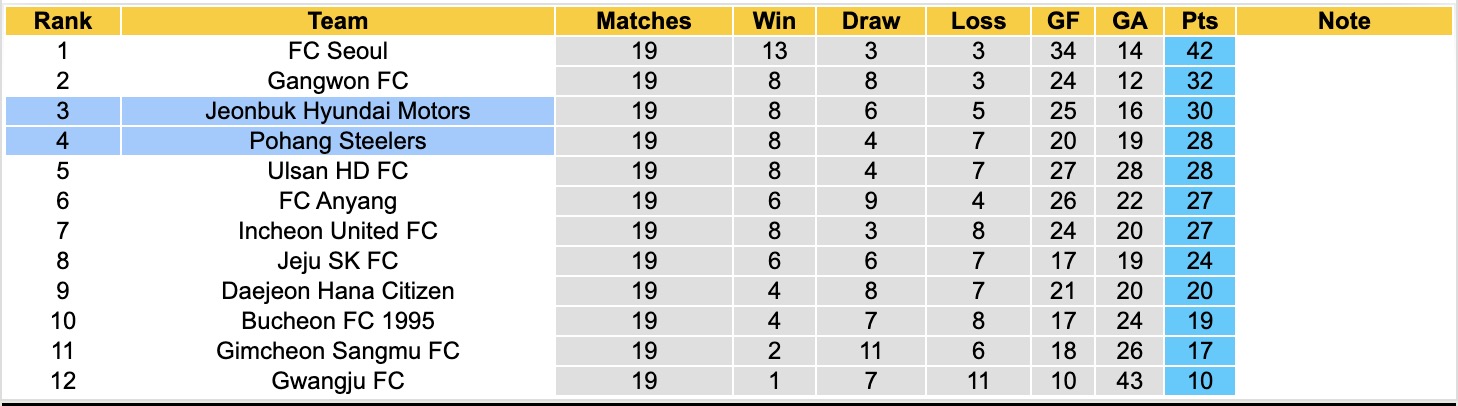Viewport: 1458px width, 406px height.
Task: Click the Note column header
Action: click(1344, 21)
